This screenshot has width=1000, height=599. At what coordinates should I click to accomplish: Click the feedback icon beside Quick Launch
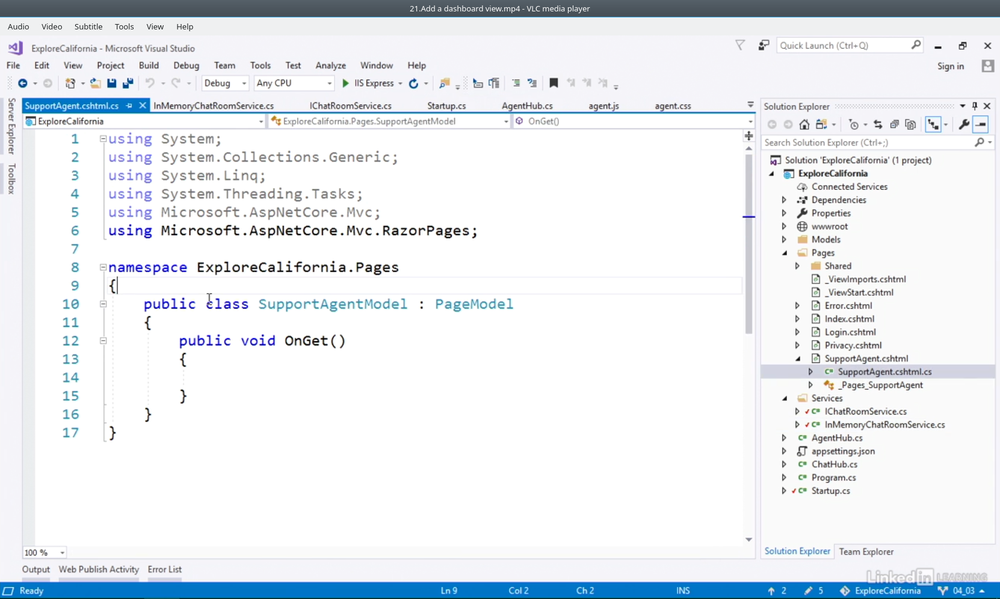pyautogui.click(x=763, y=45)
